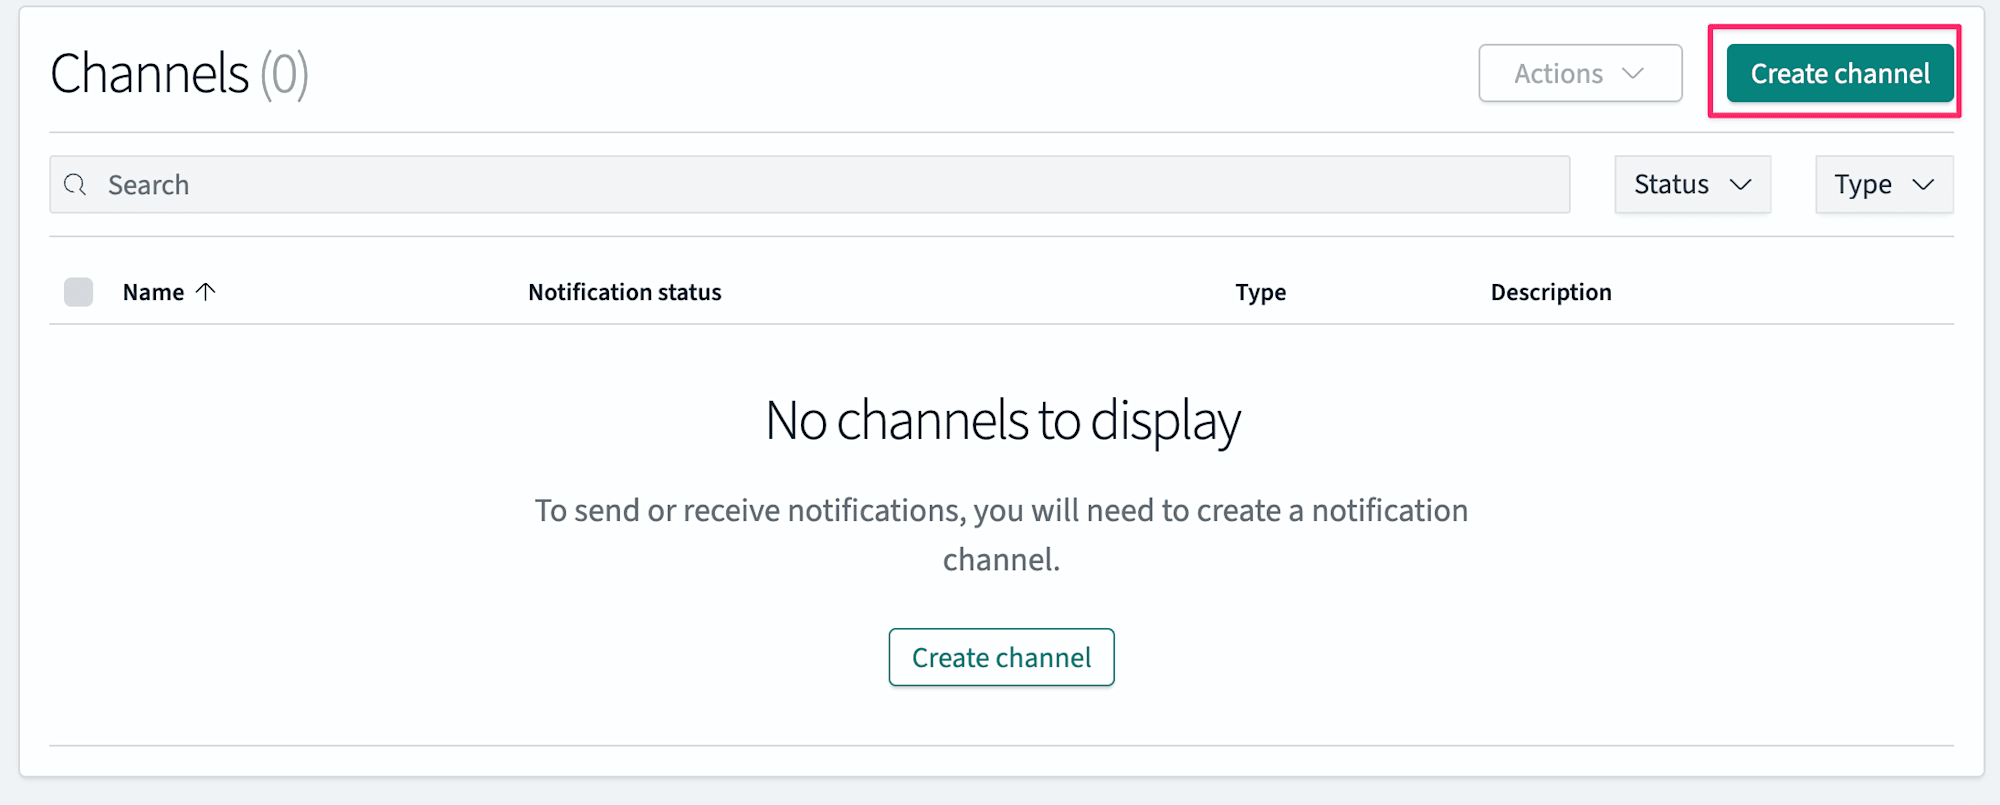Viewport: 2000px width, 805px height.
Task: Click the Channels (0) heading
Action: pyautogui.click(x=180, y=73)
